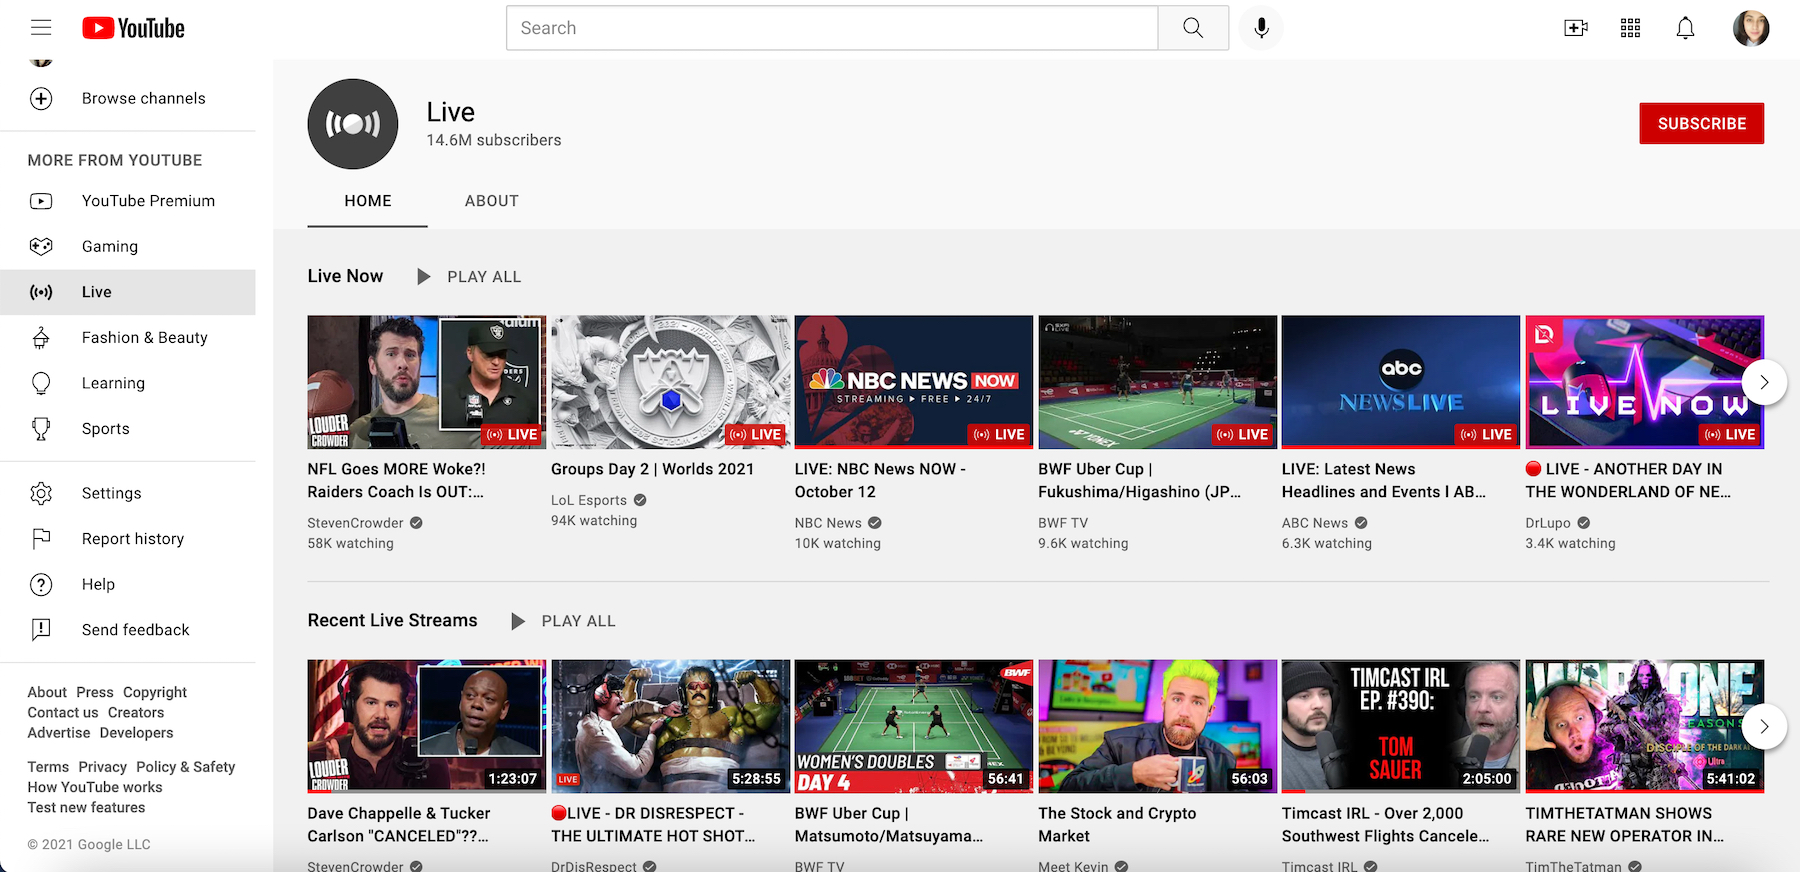Click the search magnifier button
This screenshot has height=872, width=1800.
click(1193, 28)
